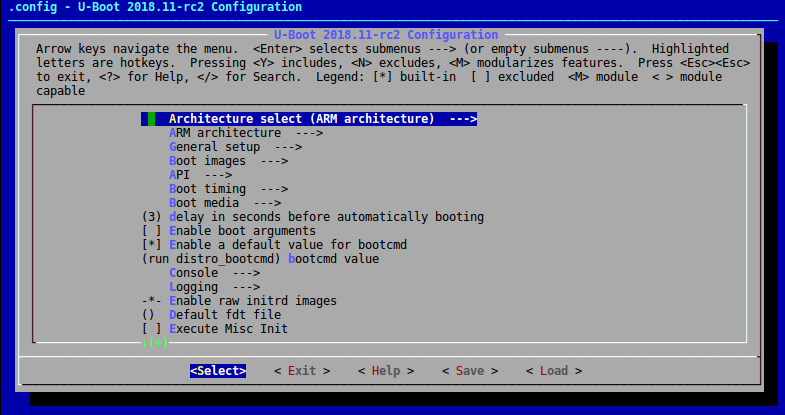Open the ARM architecture submenu
The width and height of the screenshot is (785, 415).
pos(246,133)
